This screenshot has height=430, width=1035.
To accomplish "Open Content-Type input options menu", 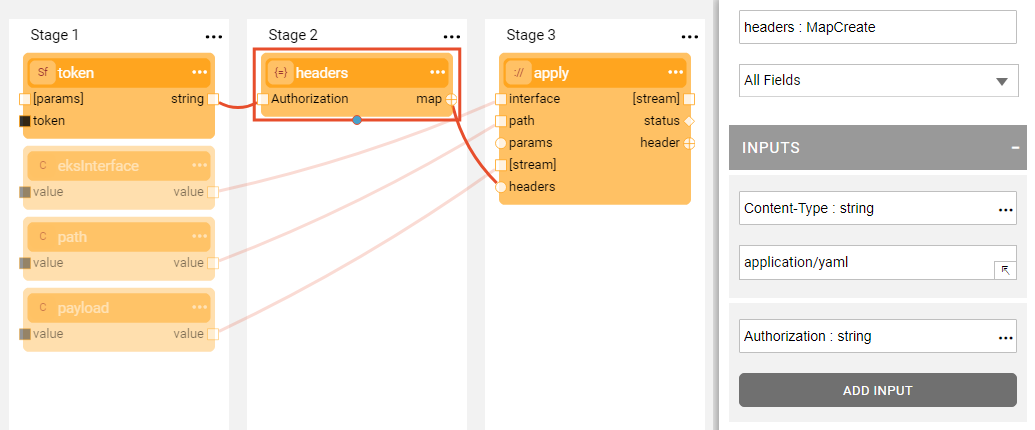I will (1005, 210).
